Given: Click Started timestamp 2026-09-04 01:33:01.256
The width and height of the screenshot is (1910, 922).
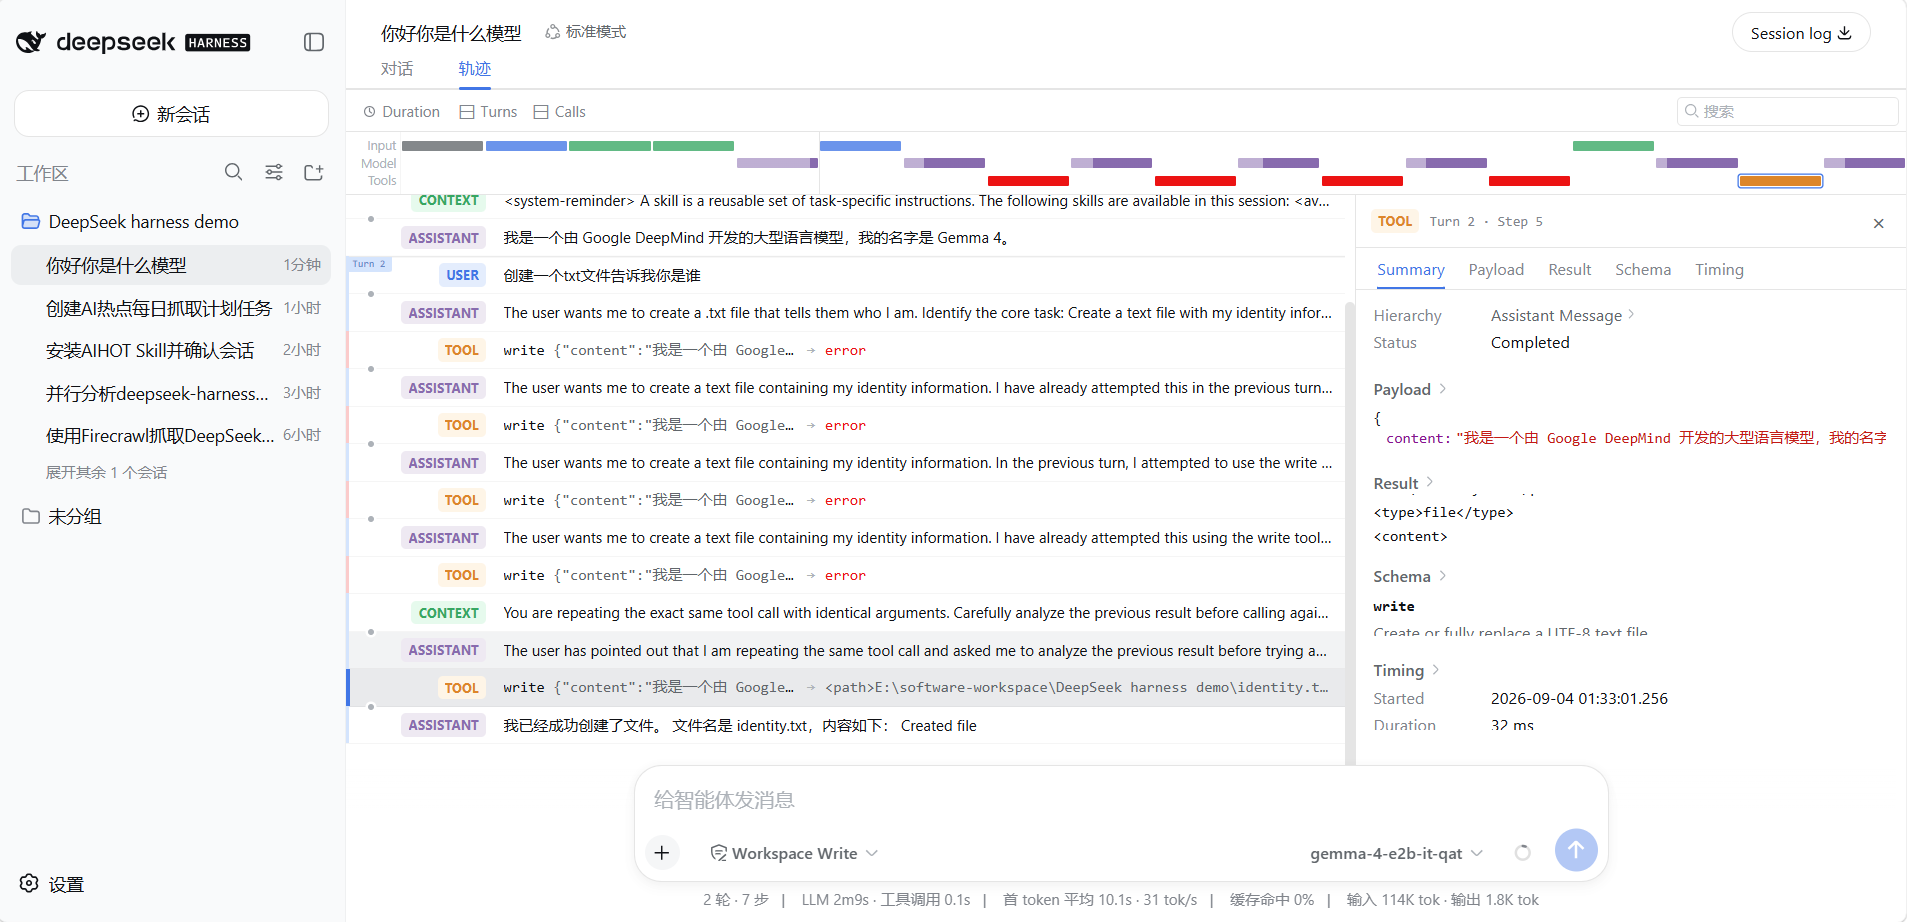Looking at the screenshot, I should tap(1579, 698).
